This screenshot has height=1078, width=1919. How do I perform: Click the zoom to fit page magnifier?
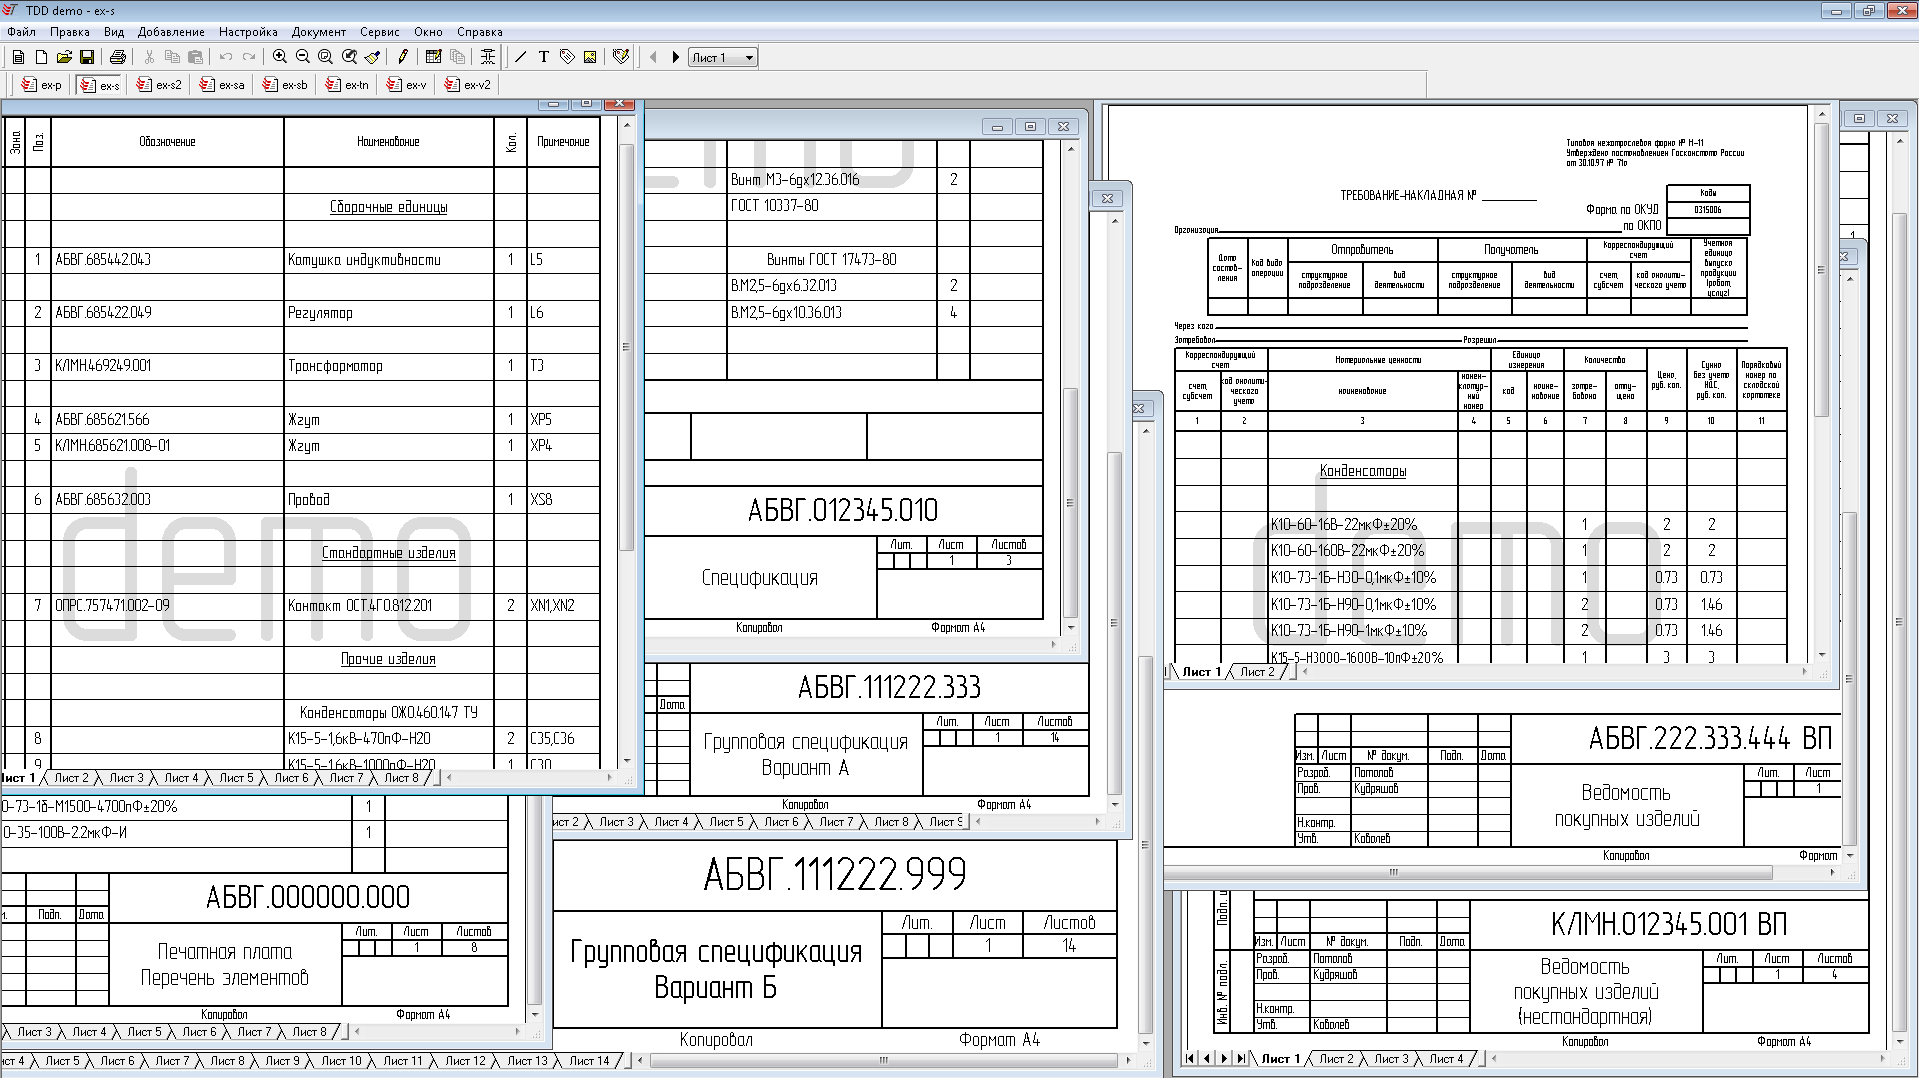point(326,57)
